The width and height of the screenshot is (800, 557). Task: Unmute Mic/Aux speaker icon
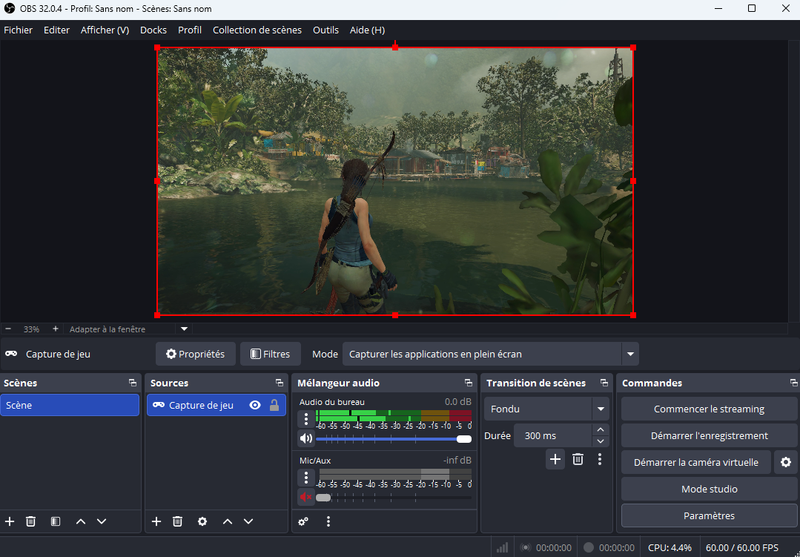(x=306, y=497)
